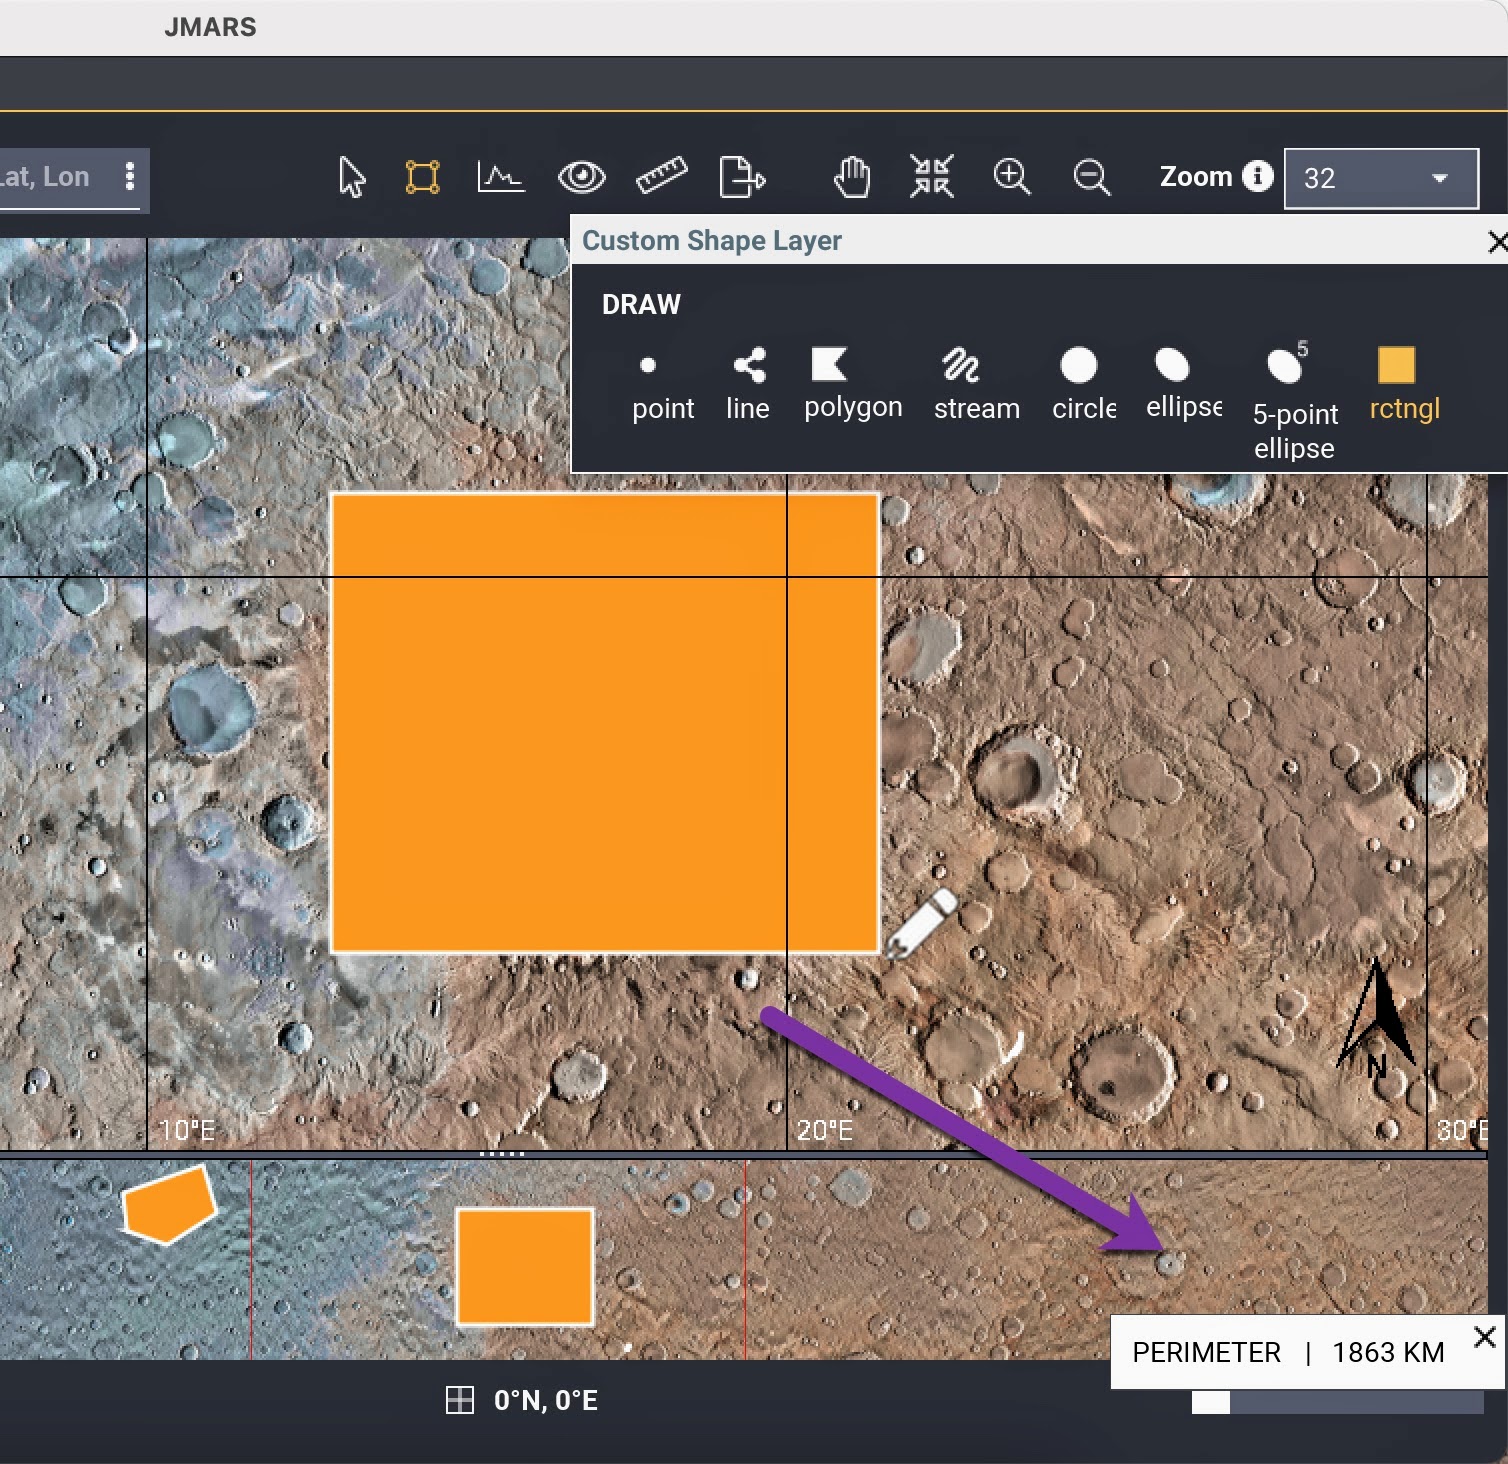
Task: Select the rctngl draw option
Action: click(x=1403, y=384)
